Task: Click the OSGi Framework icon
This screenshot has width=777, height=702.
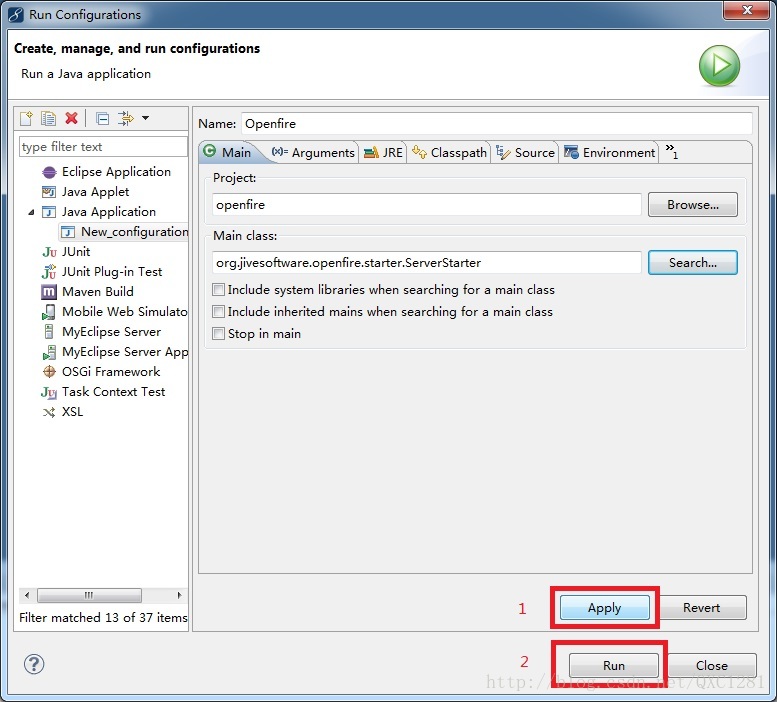Action: [49, 372]
